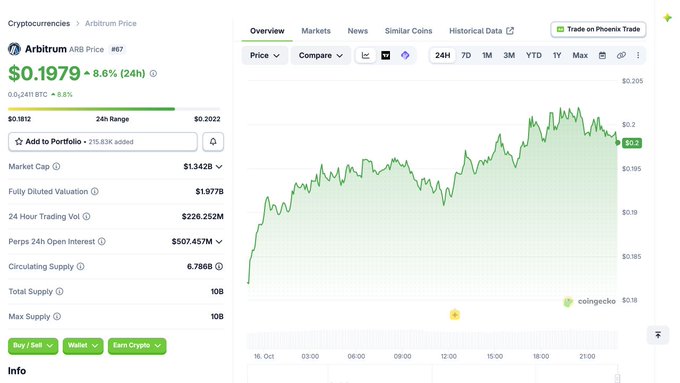Screen dimensions: 680x383
Task: Show Circulating Supply info tooltip
Action: [81, 266]
